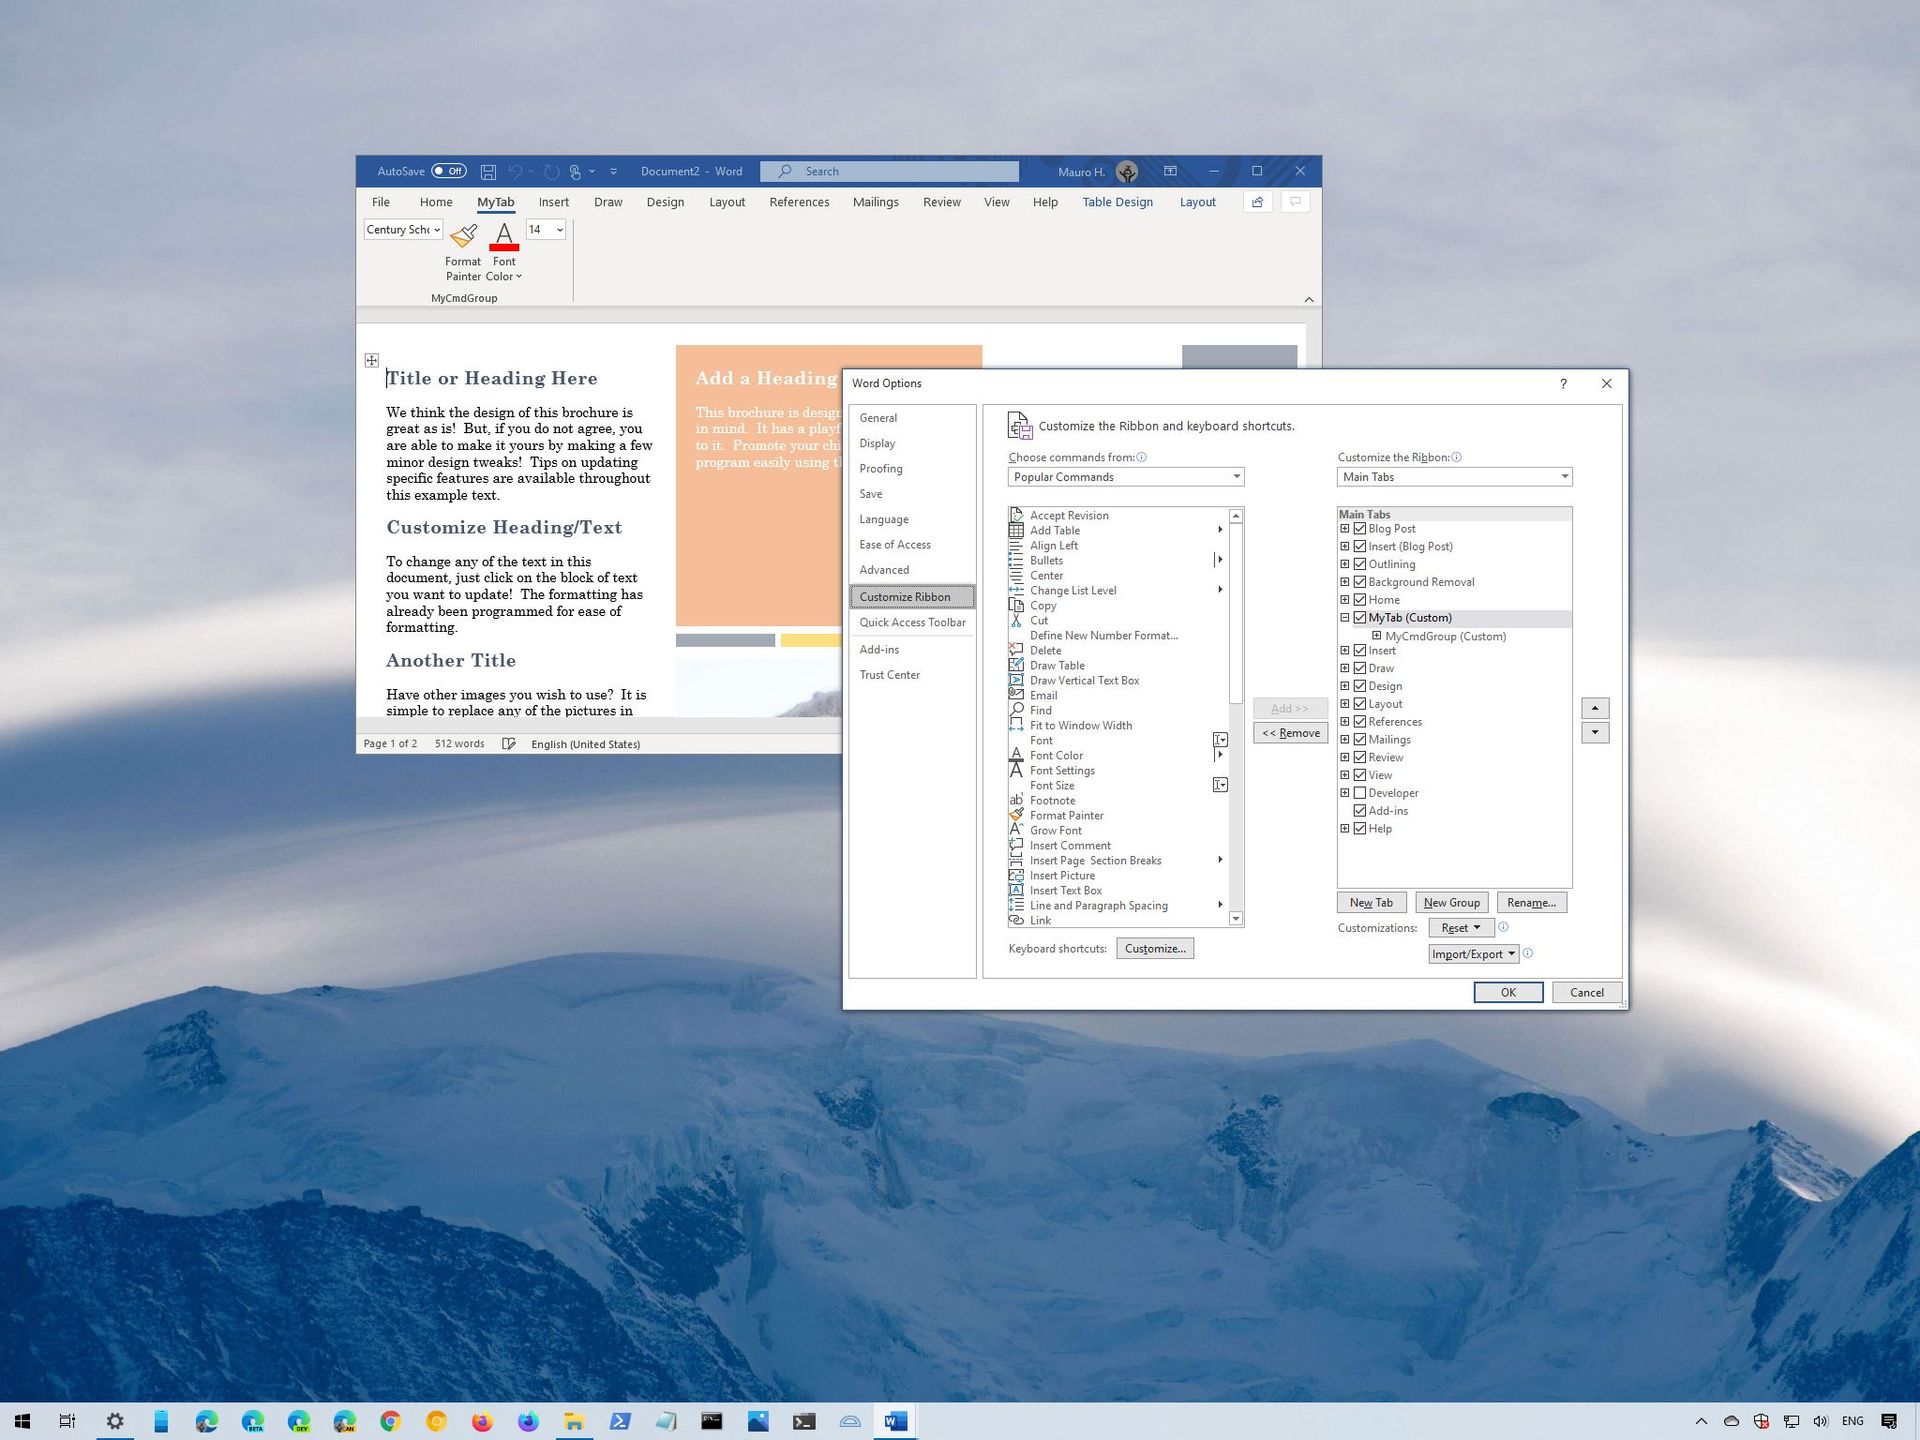Screen dimensions: 1920x1440
Task: Click the New Tab button
Action: click(1371, 902)
